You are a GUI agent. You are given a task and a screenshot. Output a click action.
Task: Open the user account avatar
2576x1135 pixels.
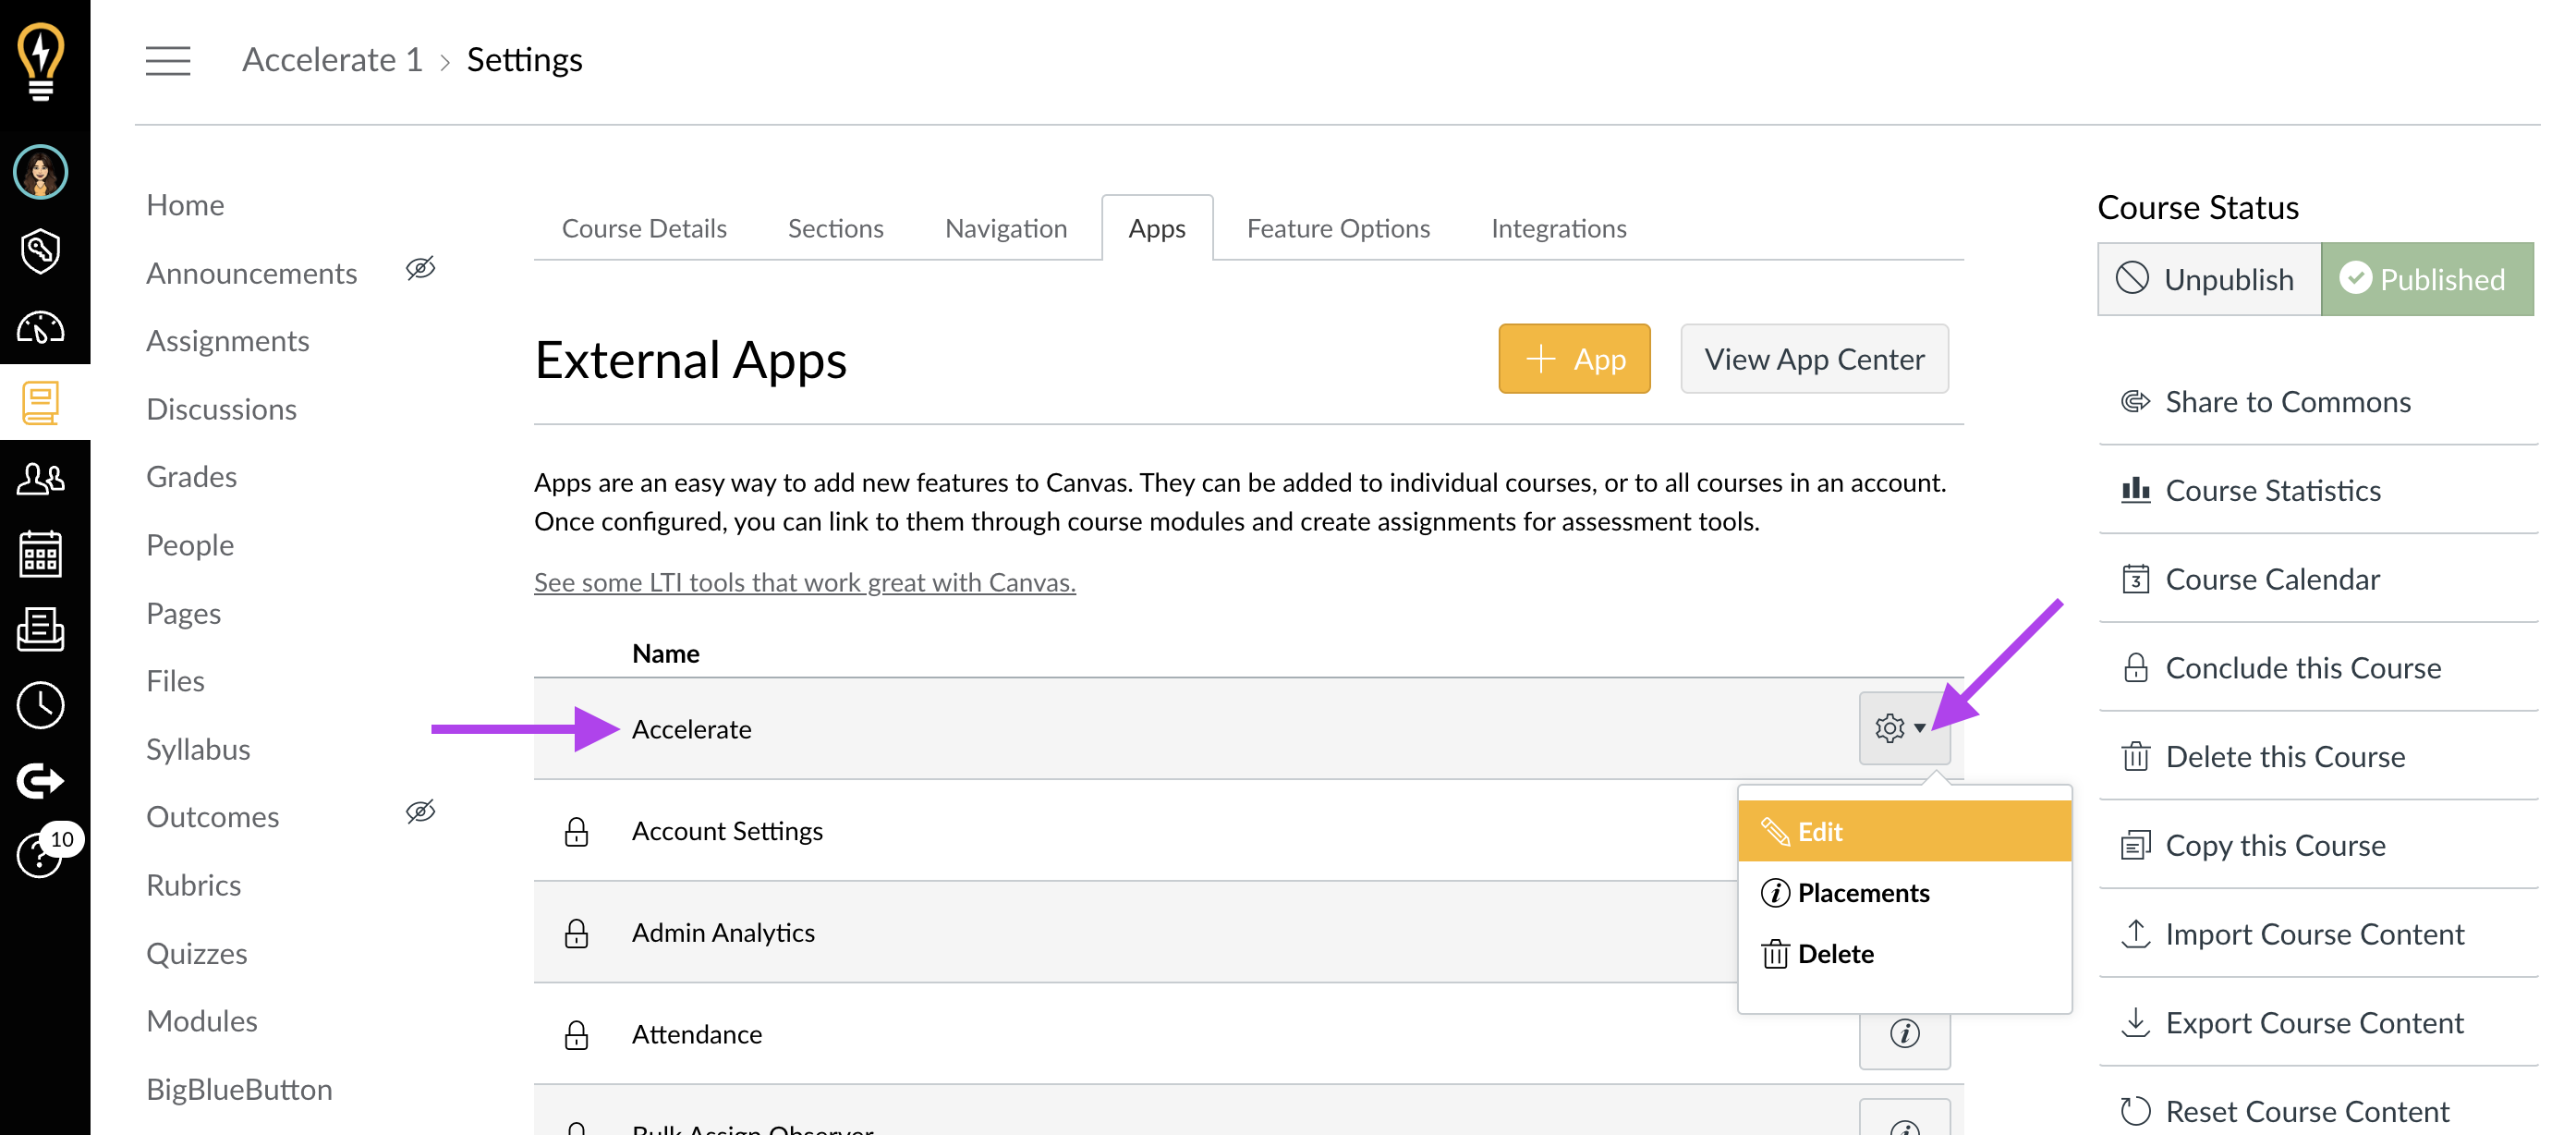click(41, 172)
